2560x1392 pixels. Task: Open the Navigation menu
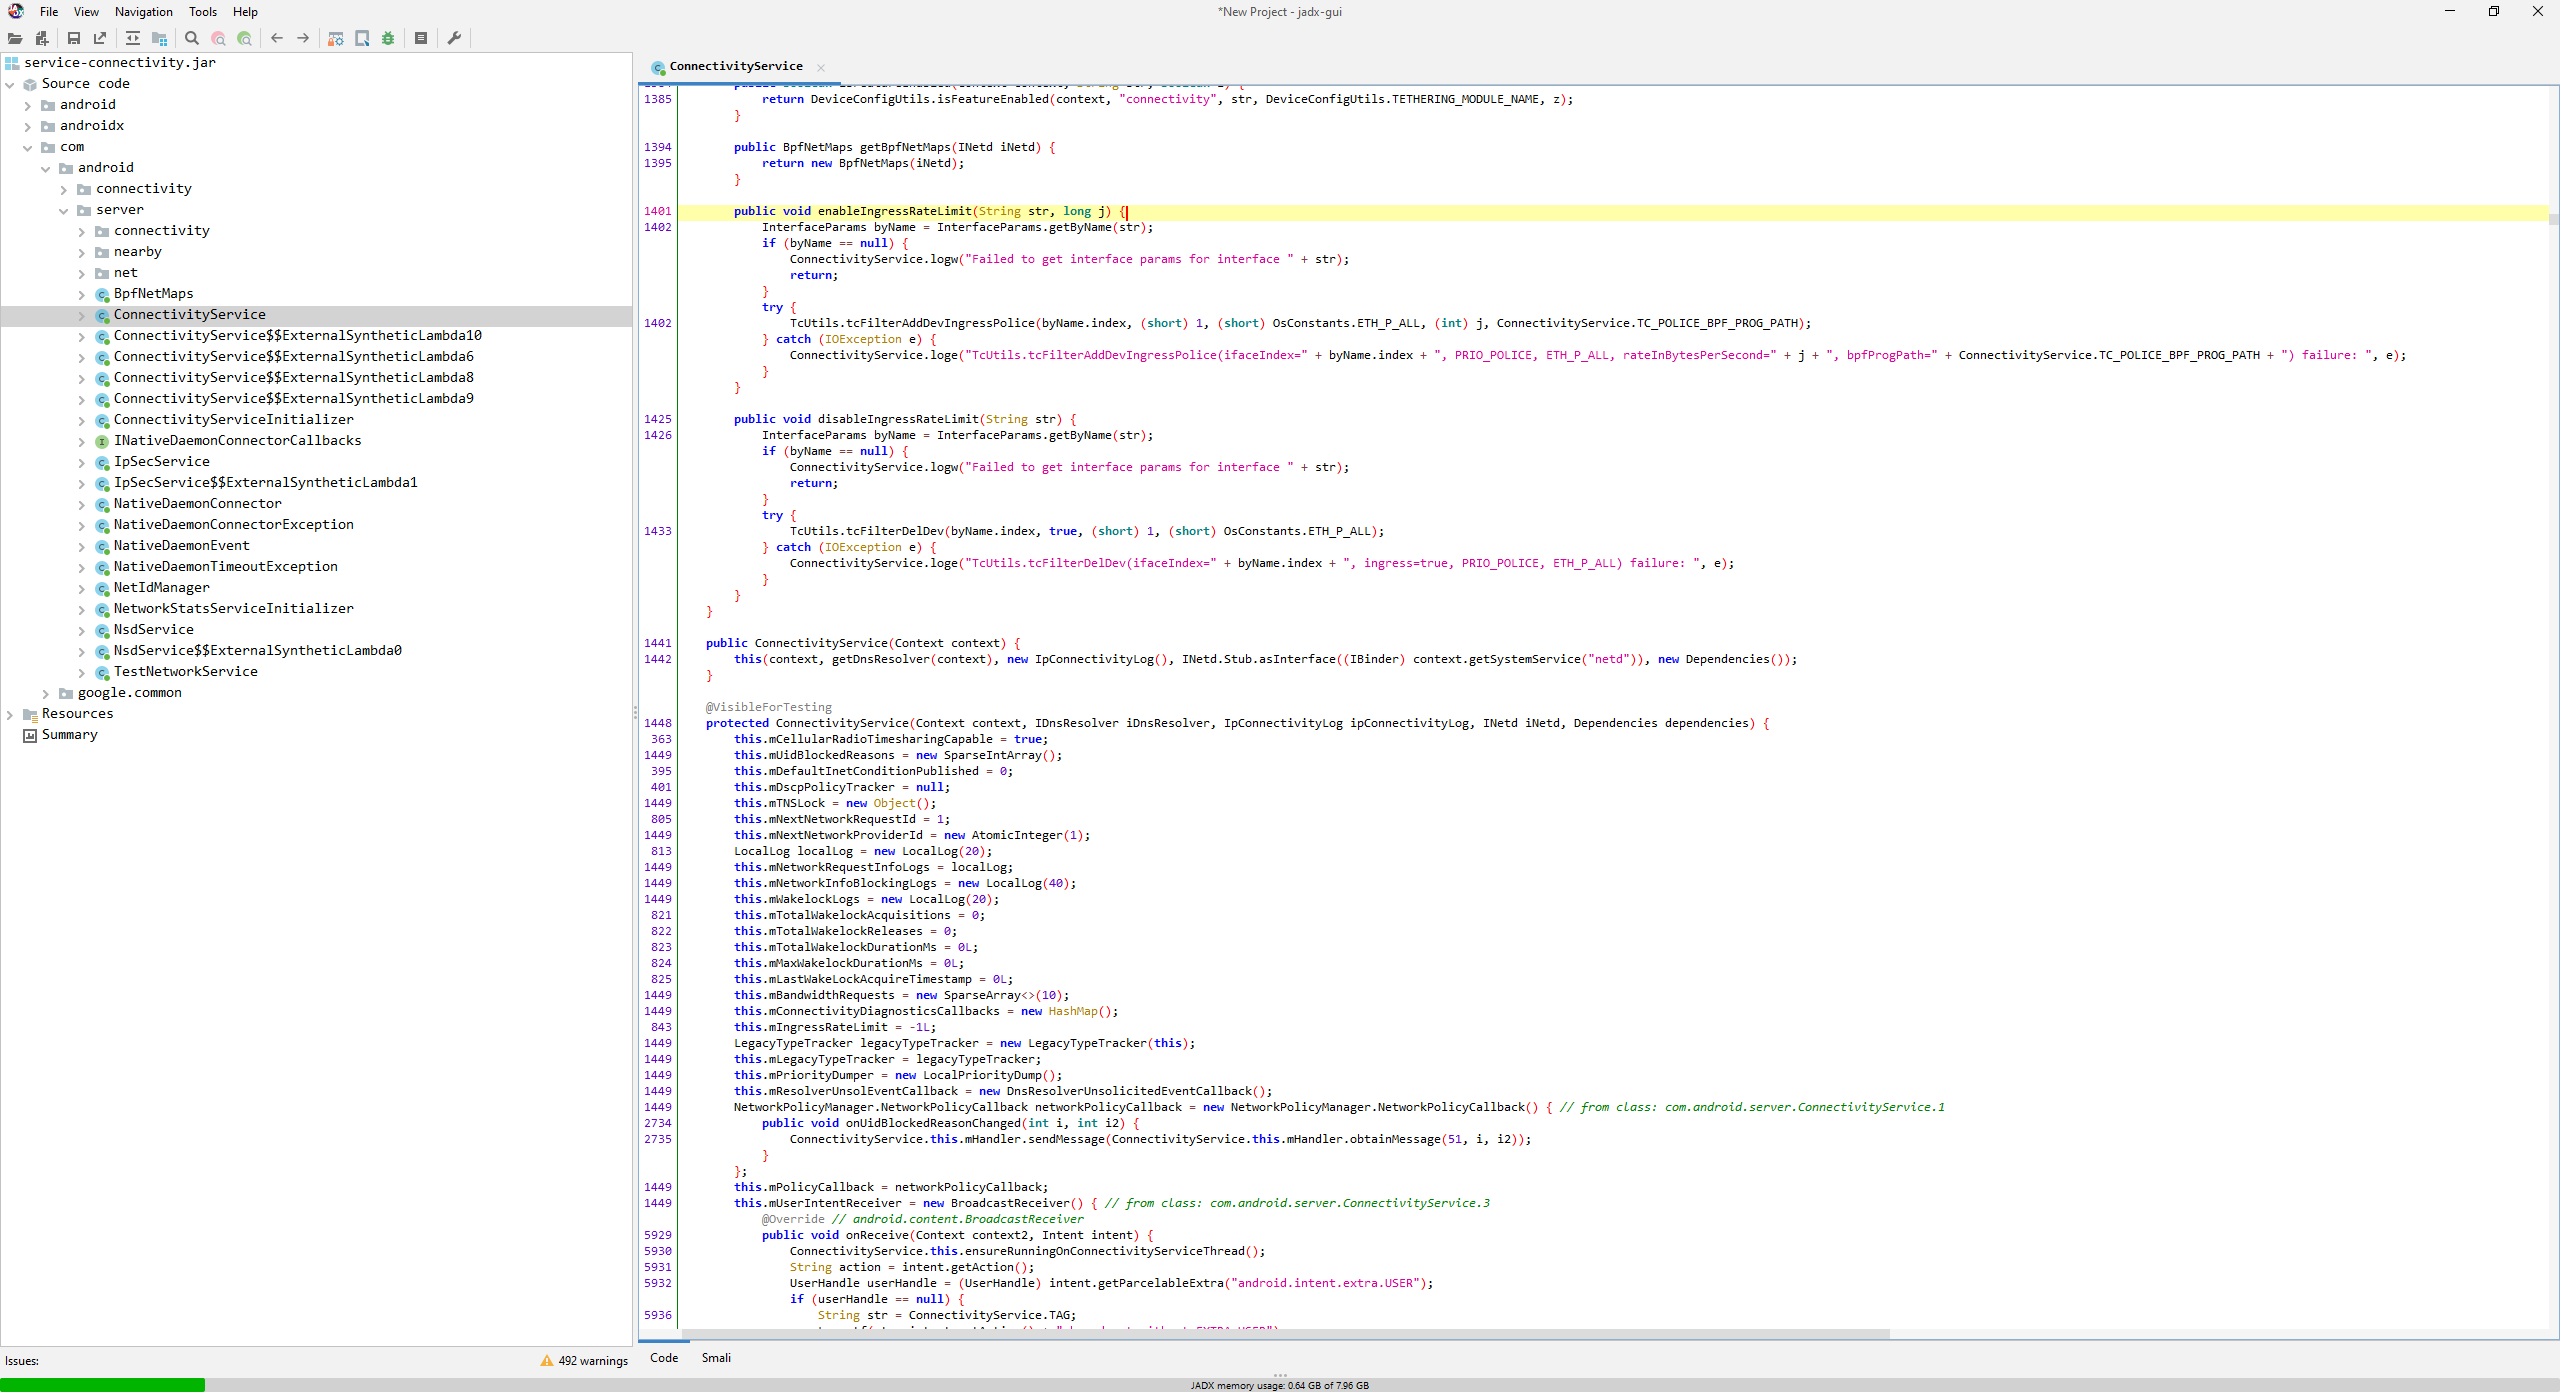pos(143,11)
